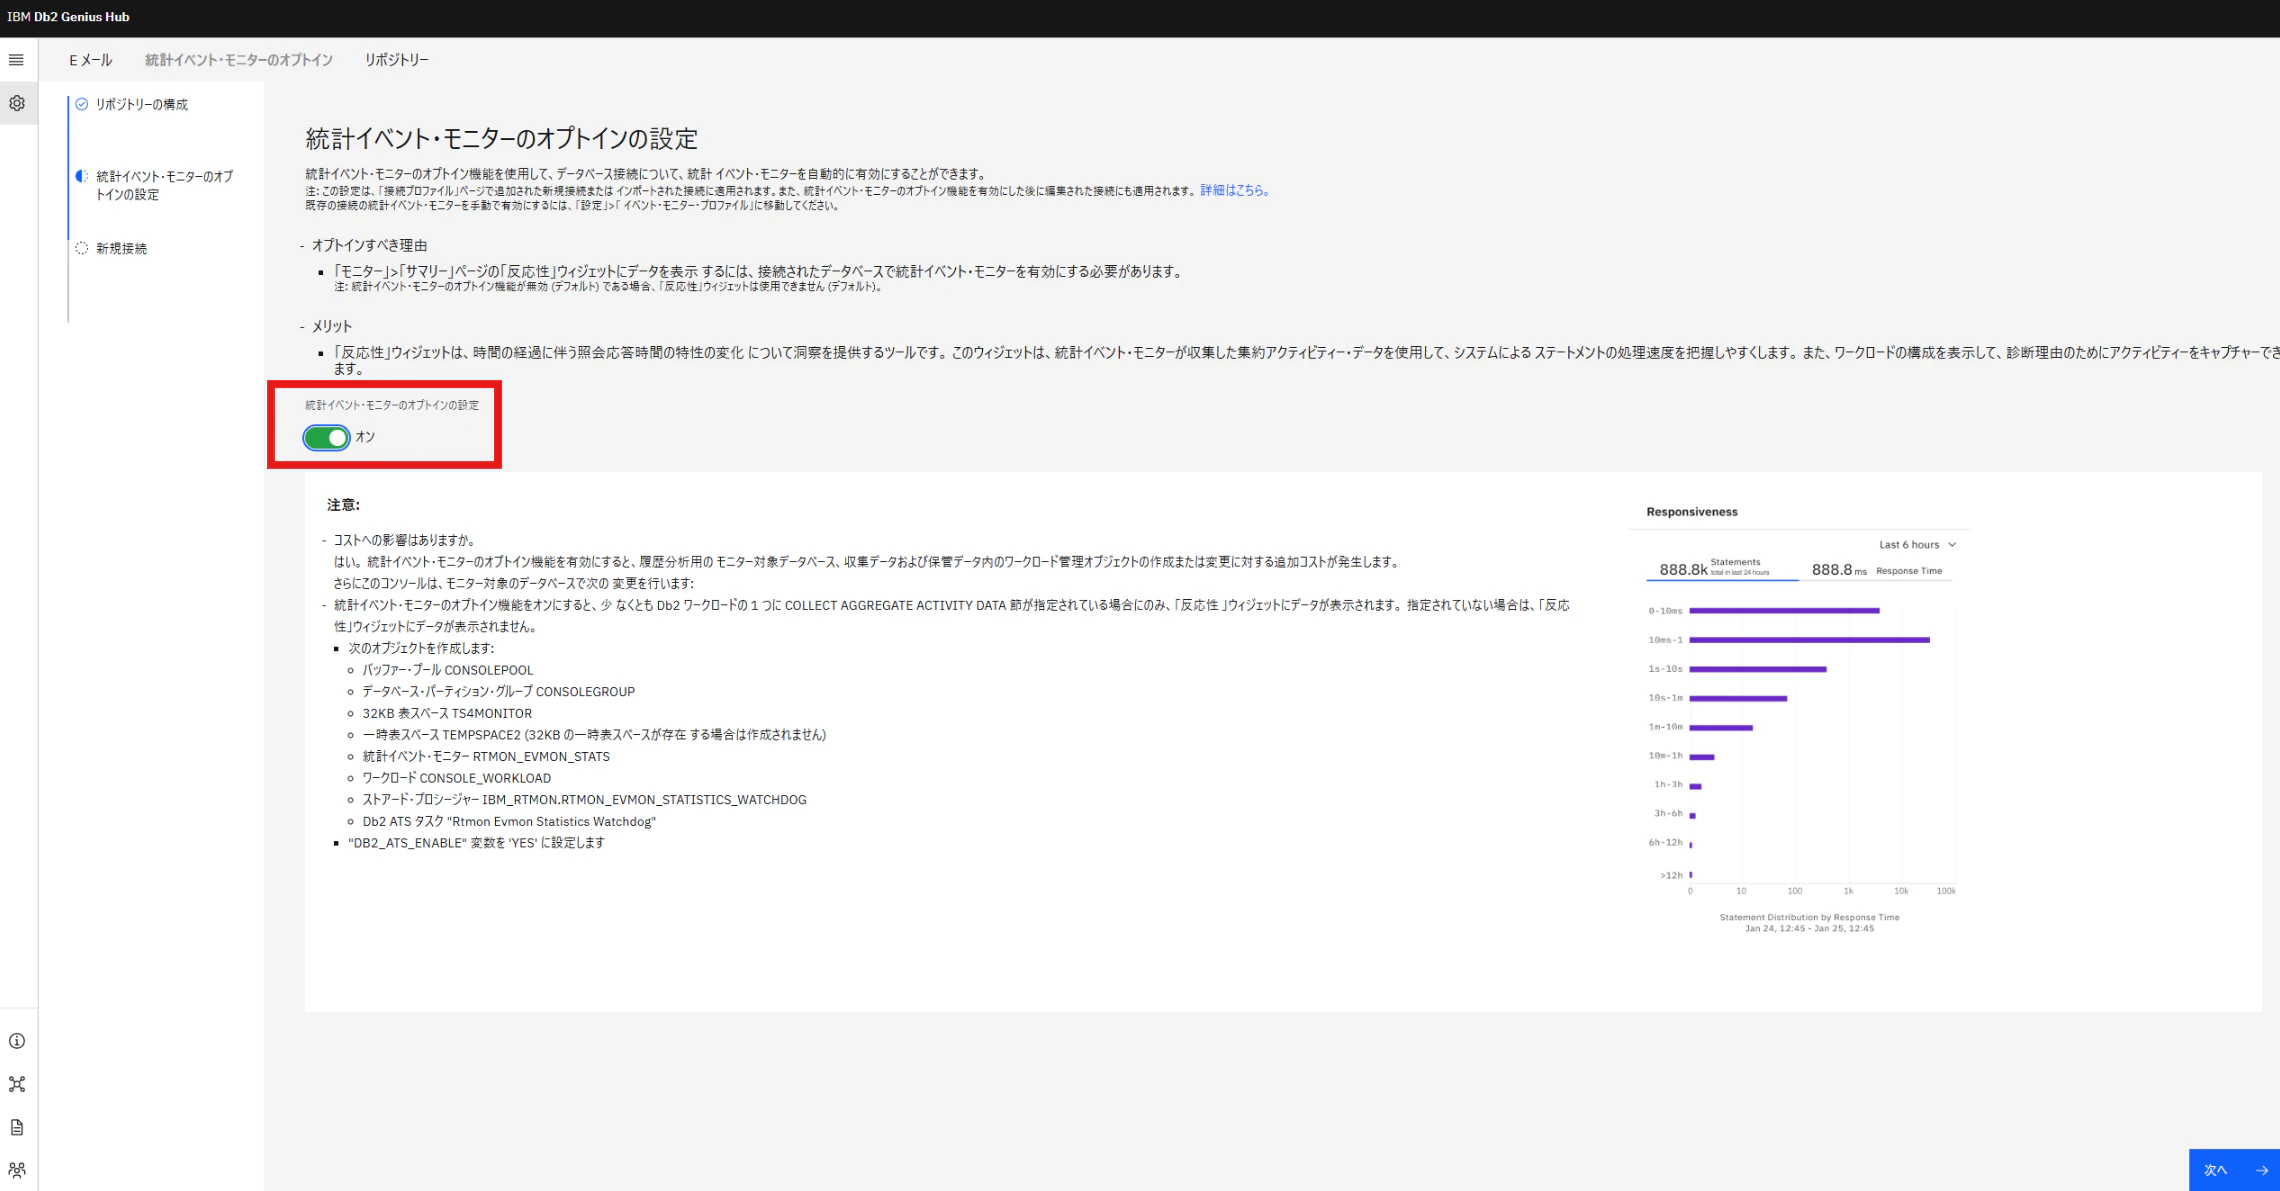Click the information icon in the sidebar
2280x1191 pixels.
[x=17, y=1041]
